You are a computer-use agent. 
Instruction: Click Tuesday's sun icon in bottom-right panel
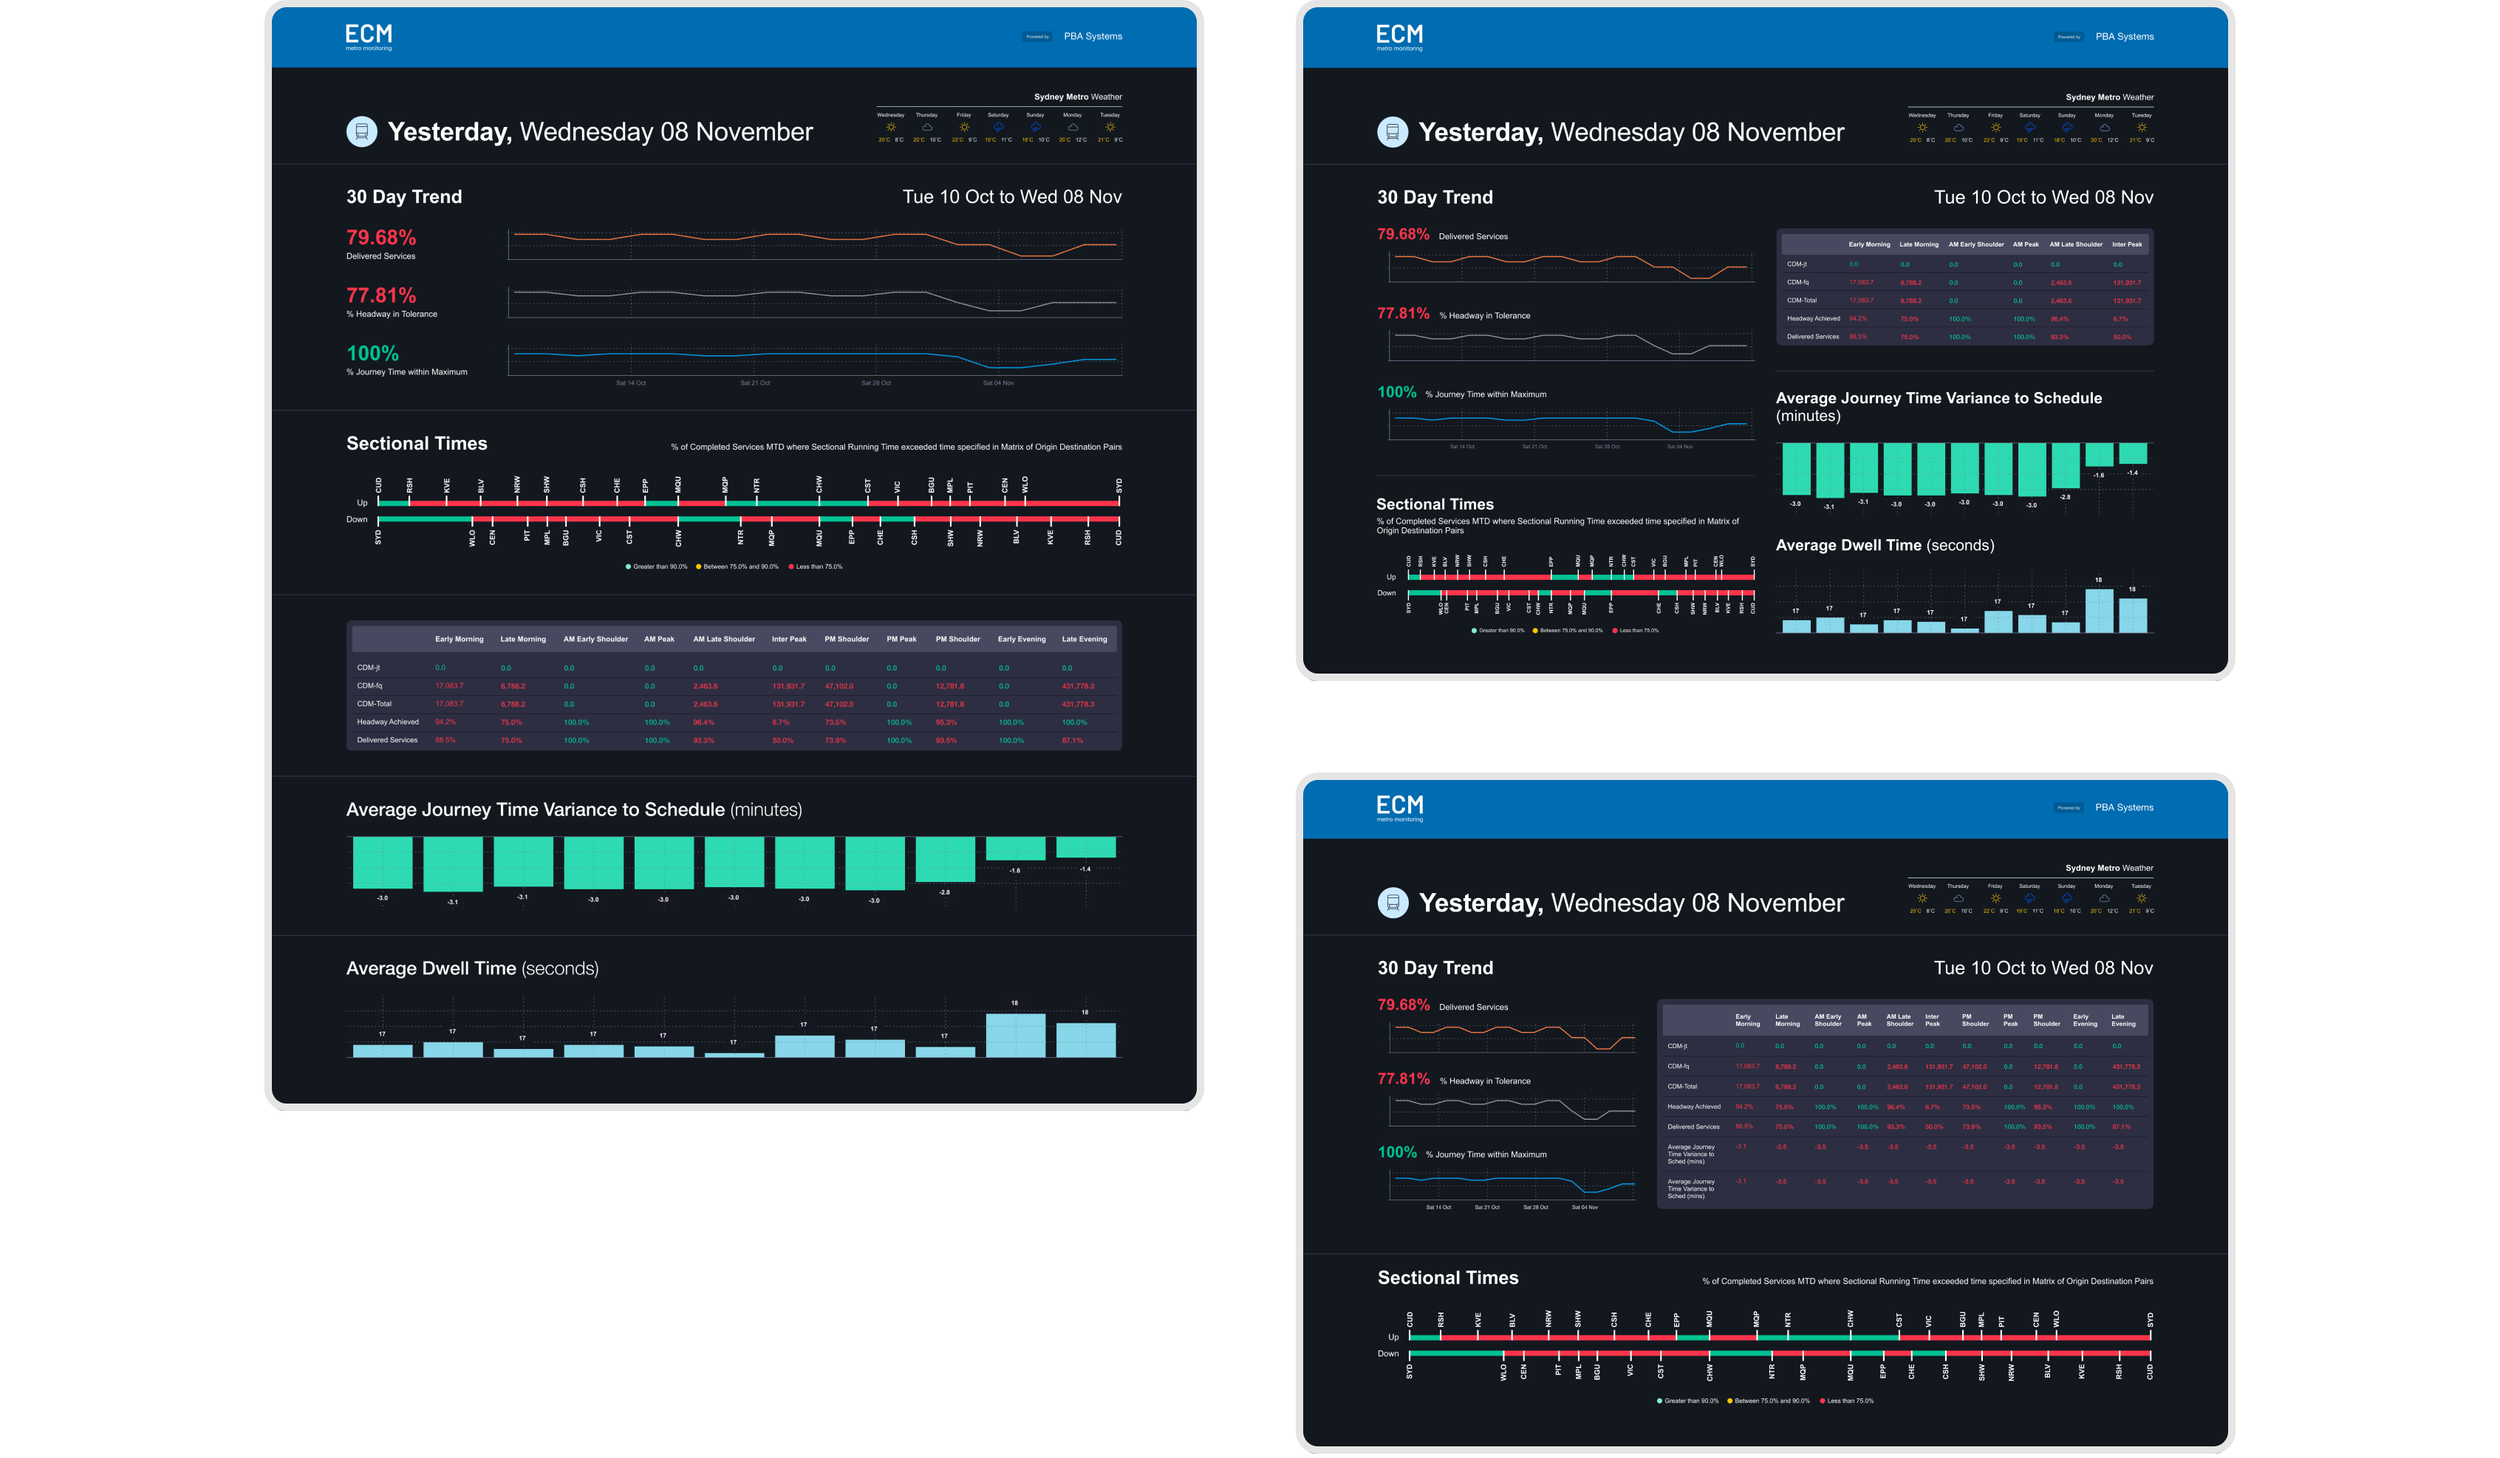coord(2140,898)
